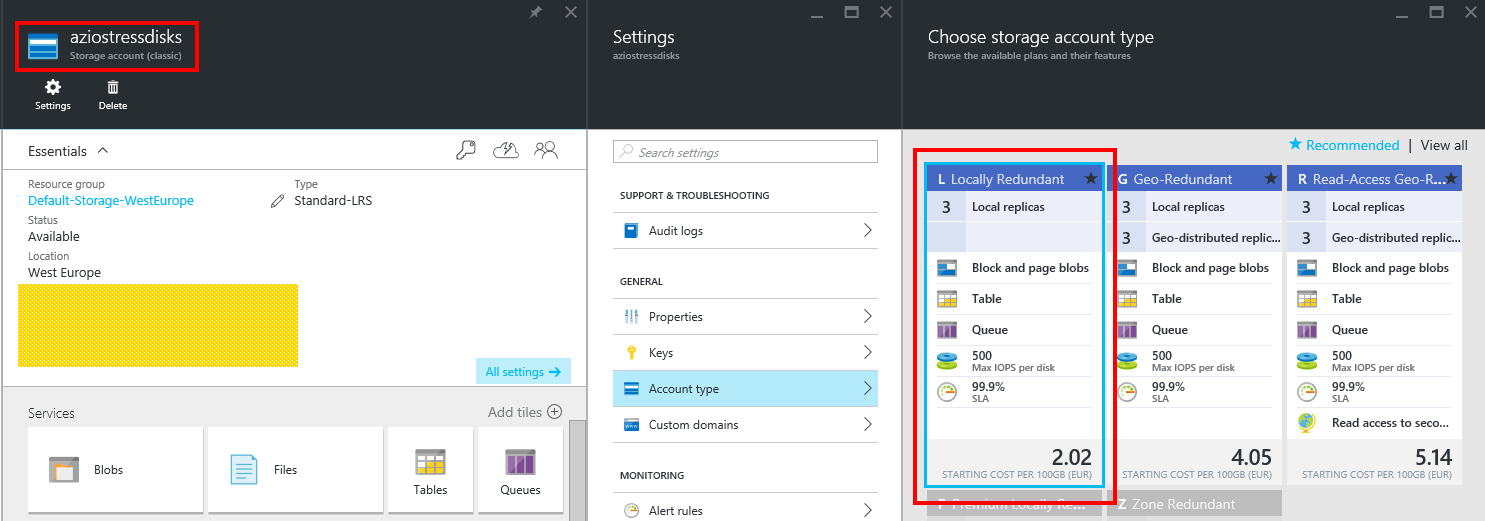Expand the Keys chevron
The height and width of the screenshot is (521, 1485).
click(x=867, y=353)
